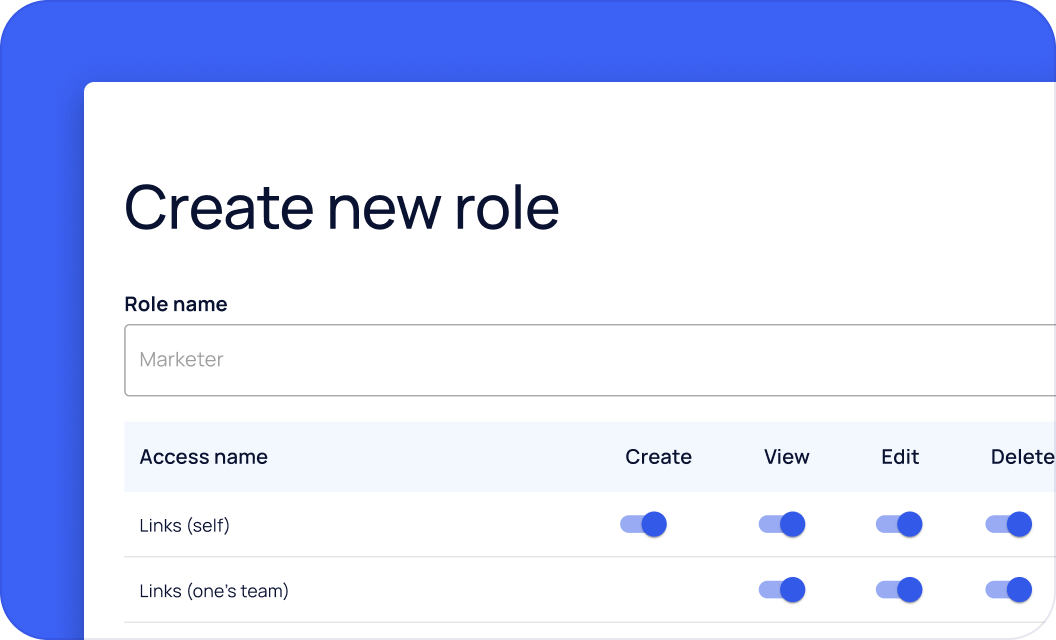Select the Links (self) row label
The height and width of the screenshot is (640, 1056).
tap(184, 524)
